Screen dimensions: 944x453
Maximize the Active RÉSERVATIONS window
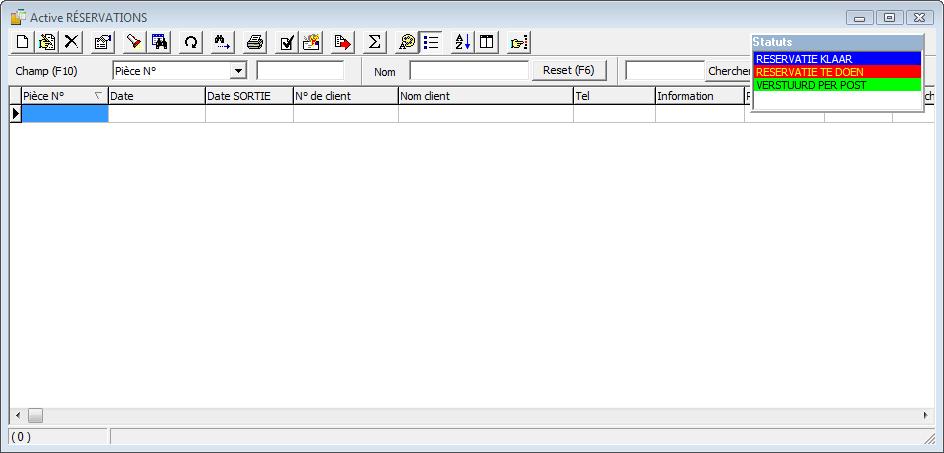[x=889, y=18]
